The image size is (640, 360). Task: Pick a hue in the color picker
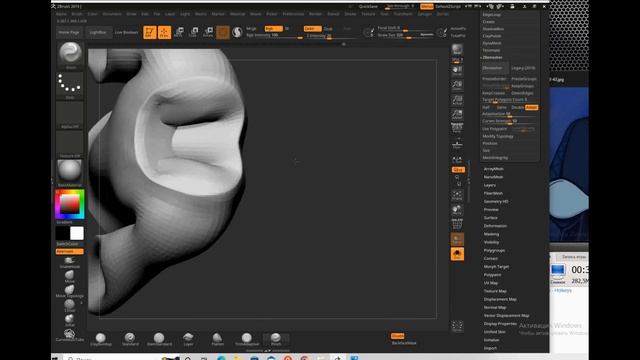[x=70, y=204]
